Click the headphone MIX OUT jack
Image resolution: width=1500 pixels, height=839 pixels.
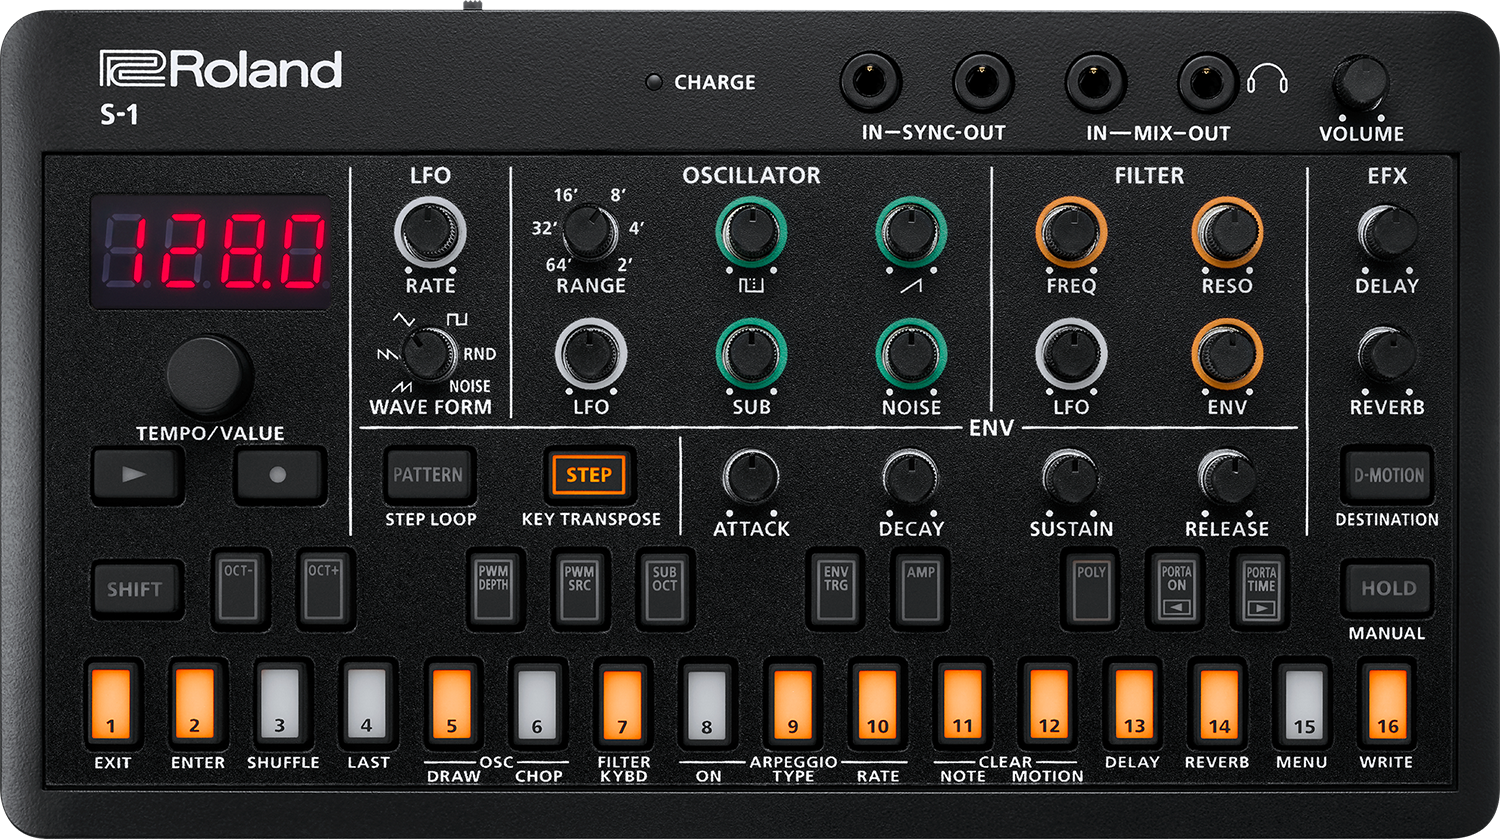tap(1207, 82)
